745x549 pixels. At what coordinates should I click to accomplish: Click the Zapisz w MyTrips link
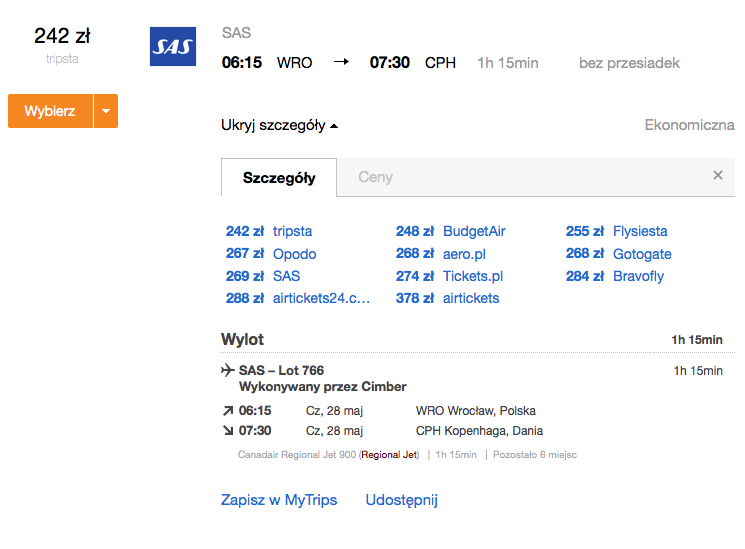[x=279, y=500]
